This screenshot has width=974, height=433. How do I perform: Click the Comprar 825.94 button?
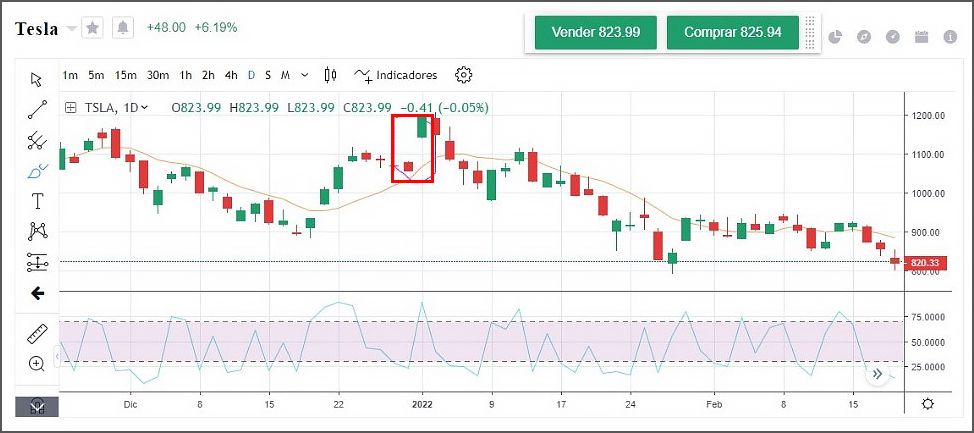point(733,32)
